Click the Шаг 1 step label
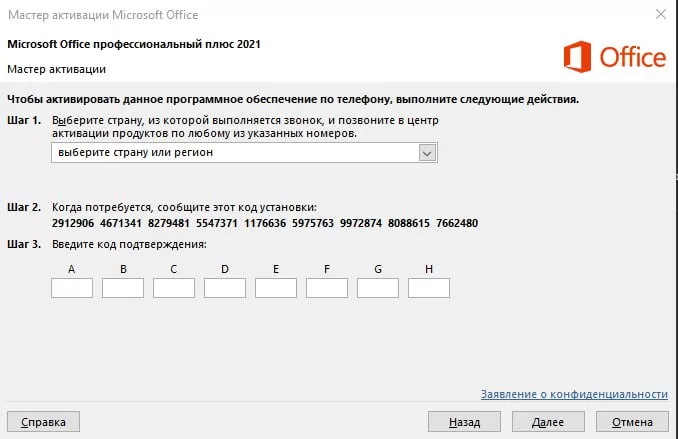 [x=24, y=120]
